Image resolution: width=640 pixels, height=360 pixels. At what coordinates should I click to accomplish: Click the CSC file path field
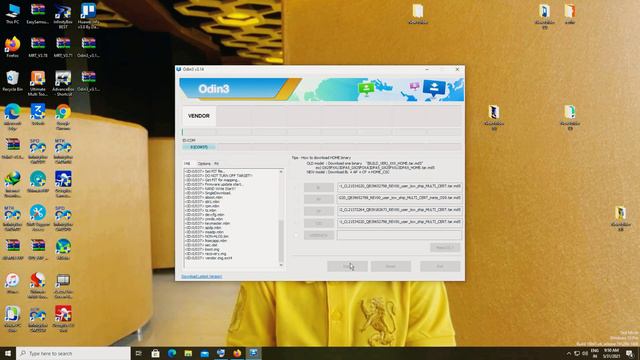click(400, 222)
